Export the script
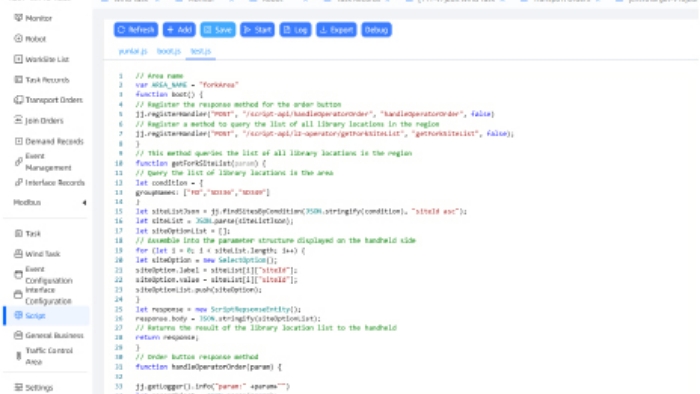The width and height of the screenshot is (700, 394). [336, 30]
